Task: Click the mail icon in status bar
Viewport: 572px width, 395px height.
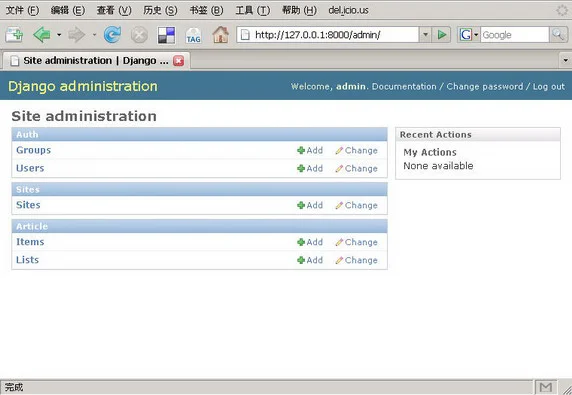Action: click(x=546, y=387)
